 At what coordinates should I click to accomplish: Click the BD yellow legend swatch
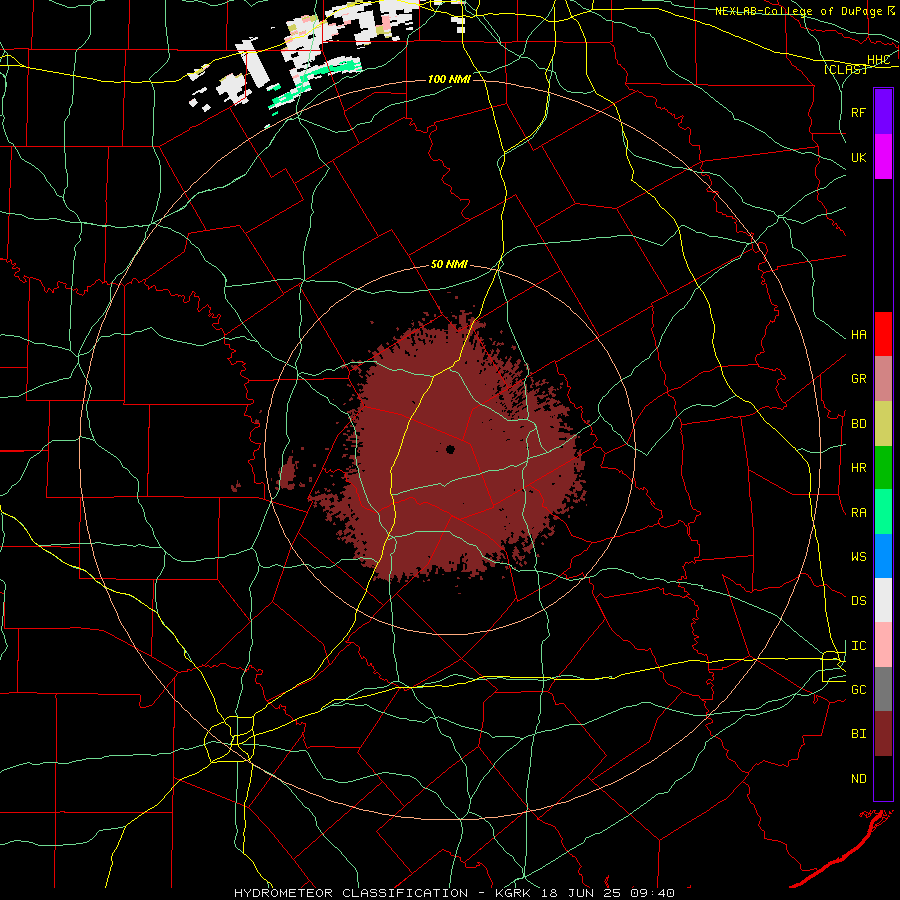click(883, 423)
